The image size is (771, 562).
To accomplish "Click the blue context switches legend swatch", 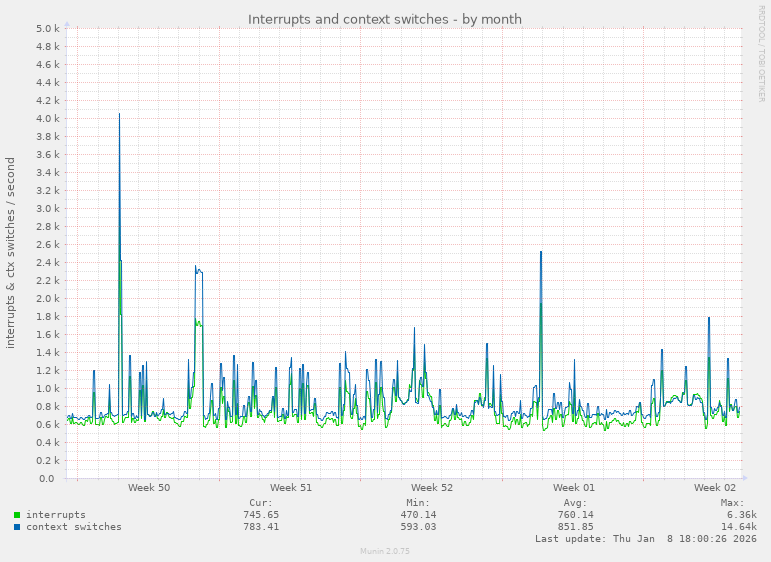I will point(16,527).
